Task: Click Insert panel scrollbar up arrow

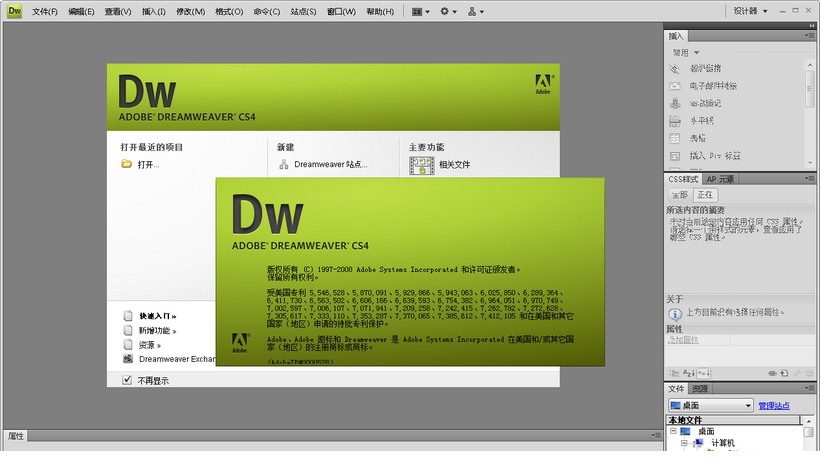Action: [810, 64]
